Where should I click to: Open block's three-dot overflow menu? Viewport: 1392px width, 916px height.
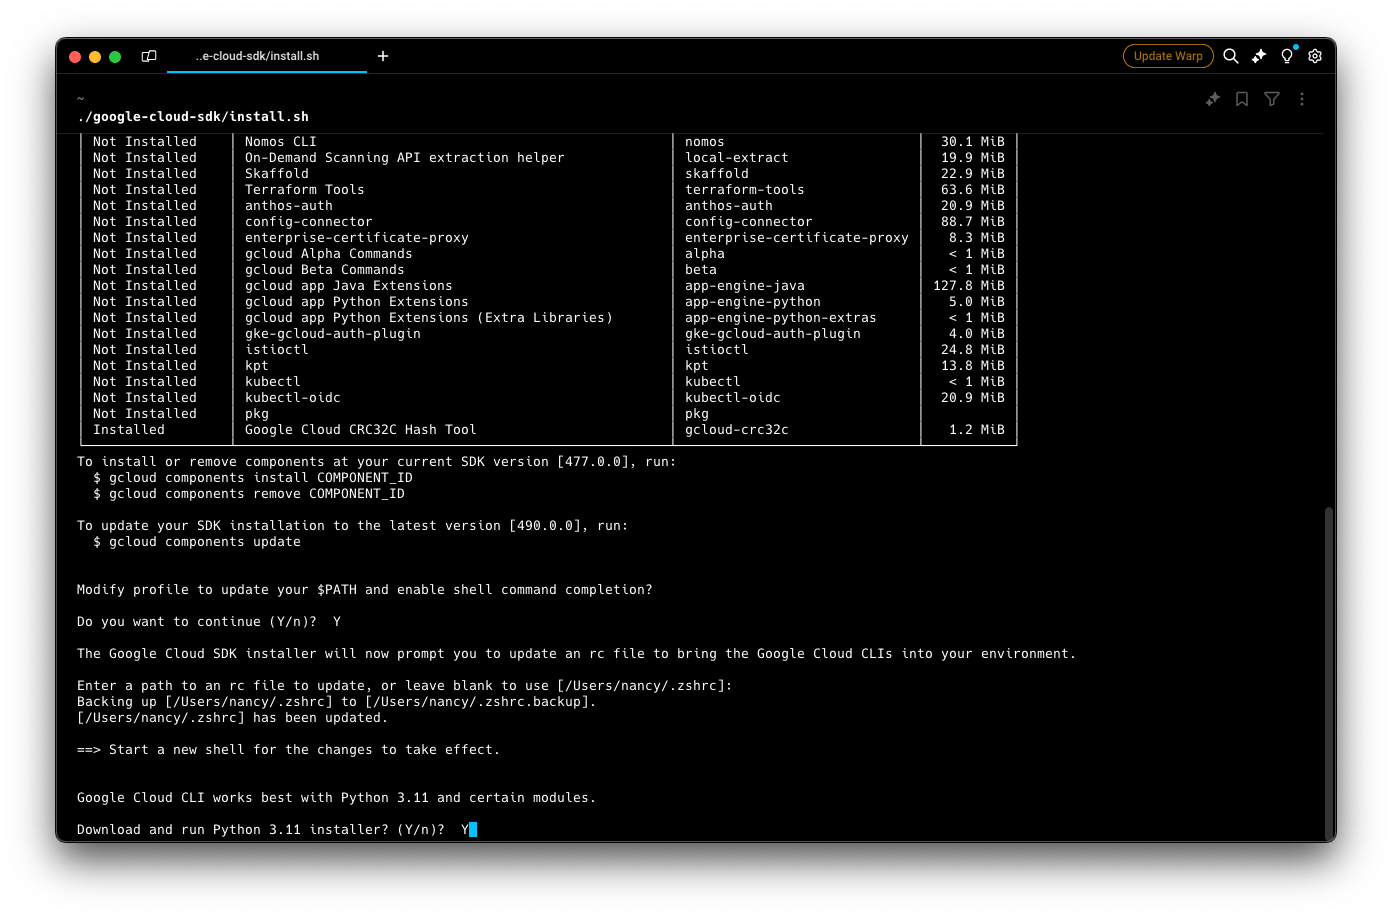point(1302,99)
